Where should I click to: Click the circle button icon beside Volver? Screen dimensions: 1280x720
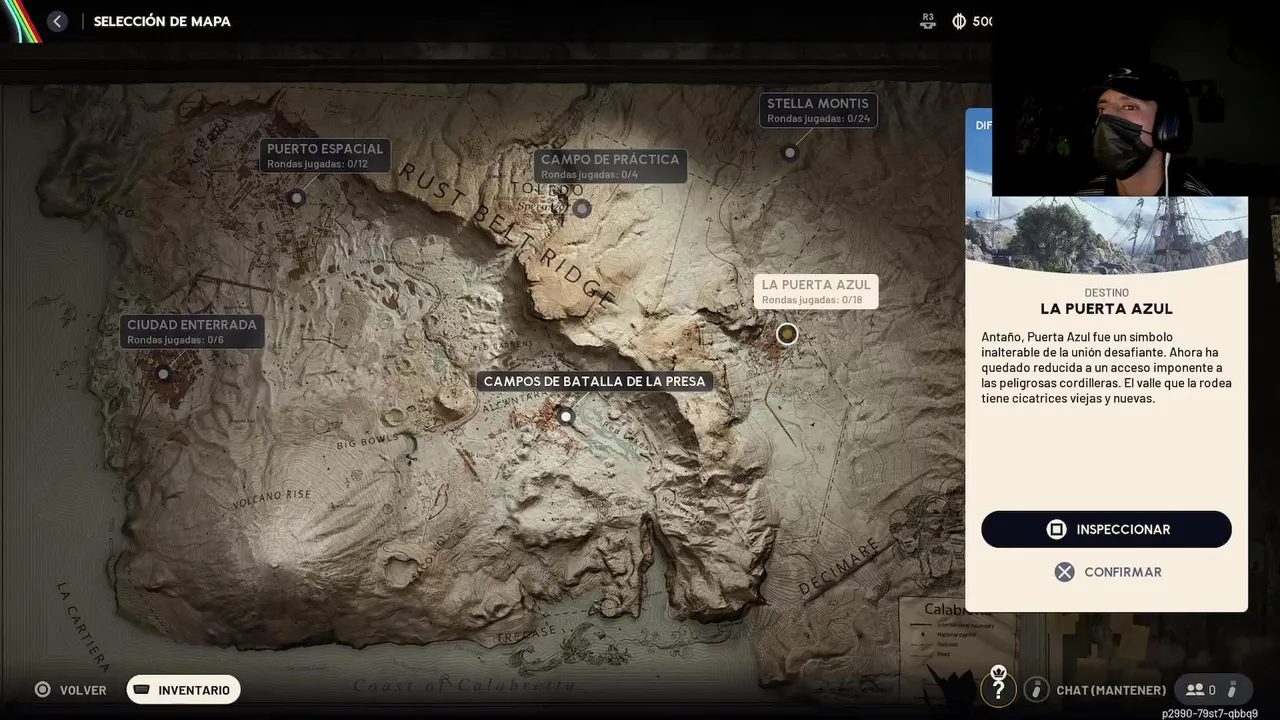[x=42, y=690]
